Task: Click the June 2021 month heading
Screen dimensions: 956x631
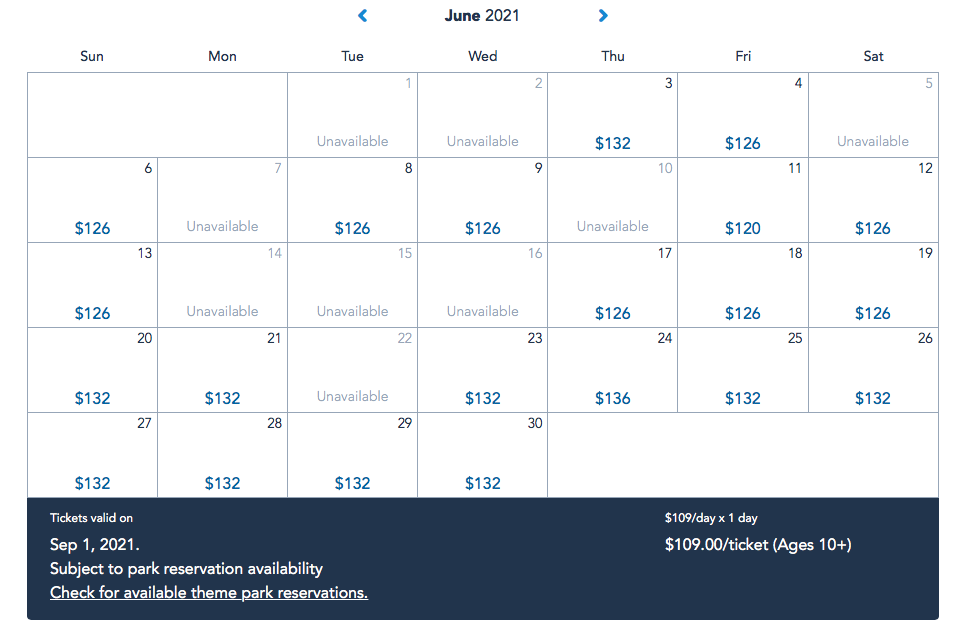Action: pos(482,16)
